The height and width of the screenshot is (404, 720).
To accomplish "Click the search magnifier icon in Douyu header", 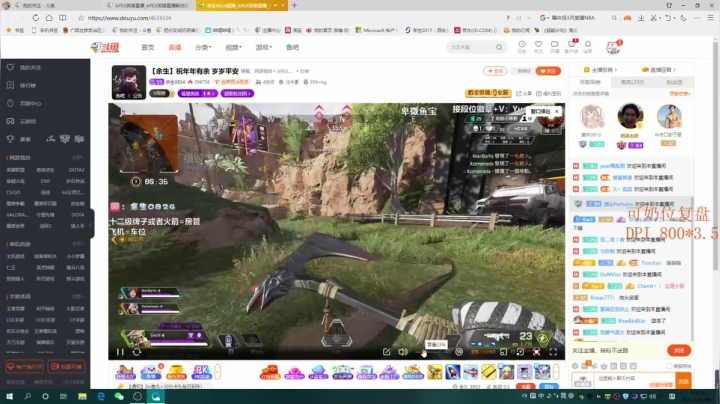I will [x=499, y=47].
